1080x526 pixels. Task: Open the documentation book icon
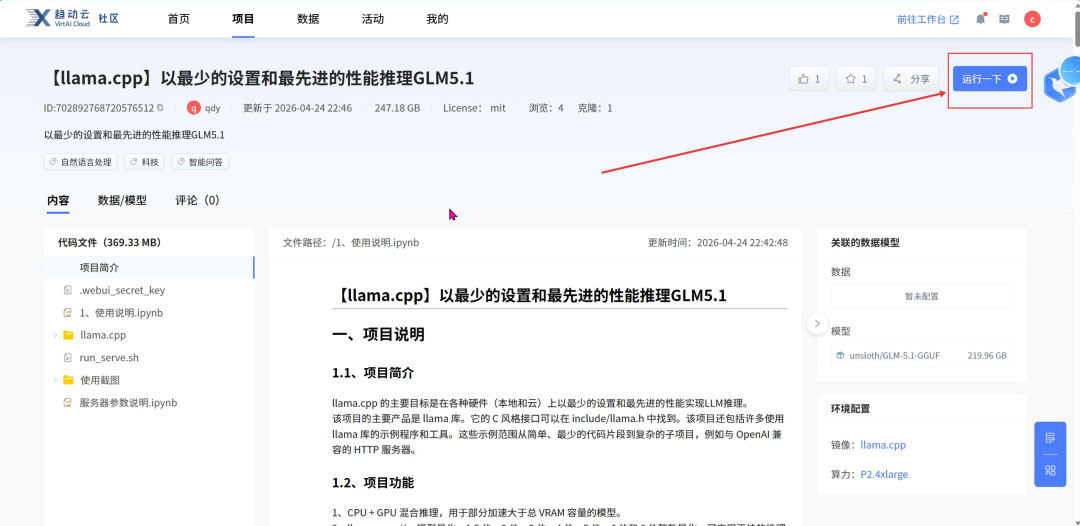[x=1004, y=19]
